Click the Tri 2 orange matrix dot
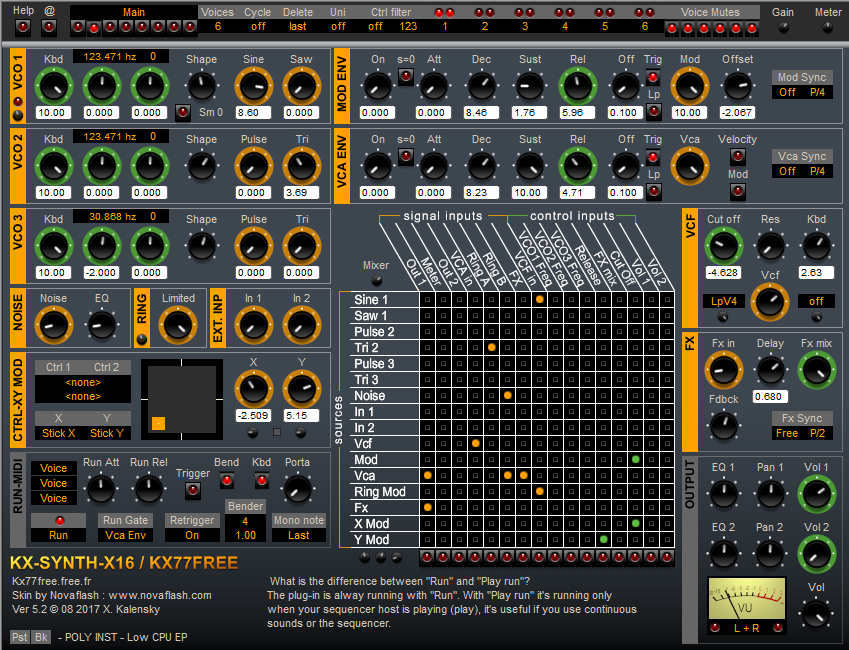Image resolution: width=849 pixels, height=650 pixels. (492, 347)
